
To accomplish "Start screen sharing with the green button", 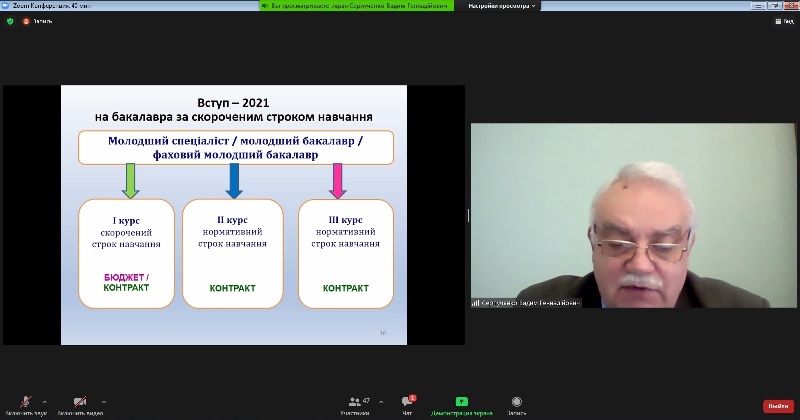I will click(x=462, y=405).
